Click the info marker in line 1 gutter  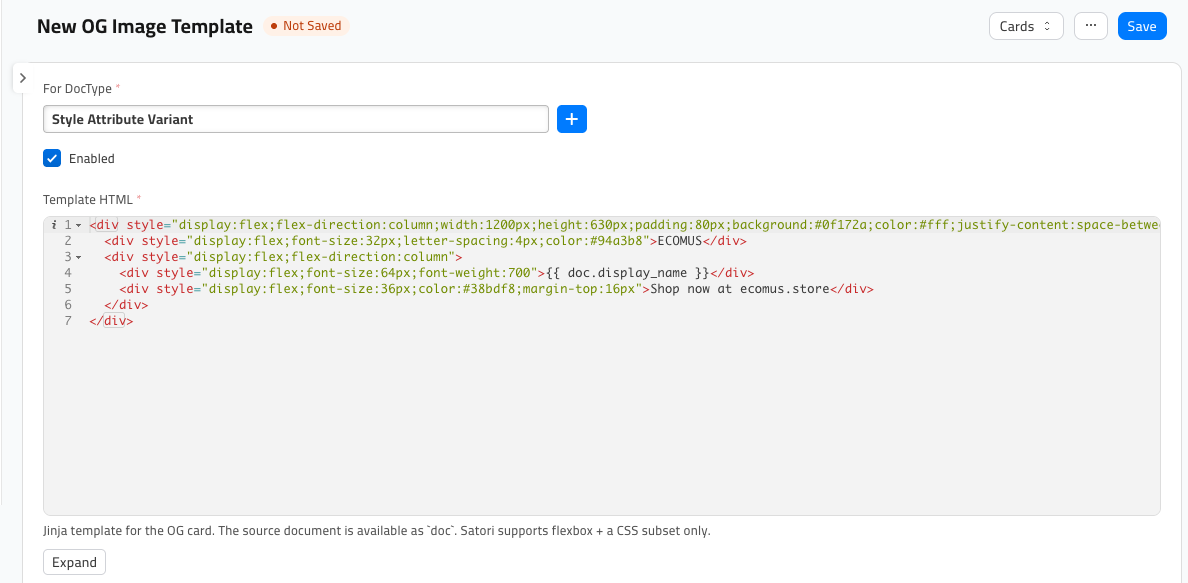[x=55, y=225]
